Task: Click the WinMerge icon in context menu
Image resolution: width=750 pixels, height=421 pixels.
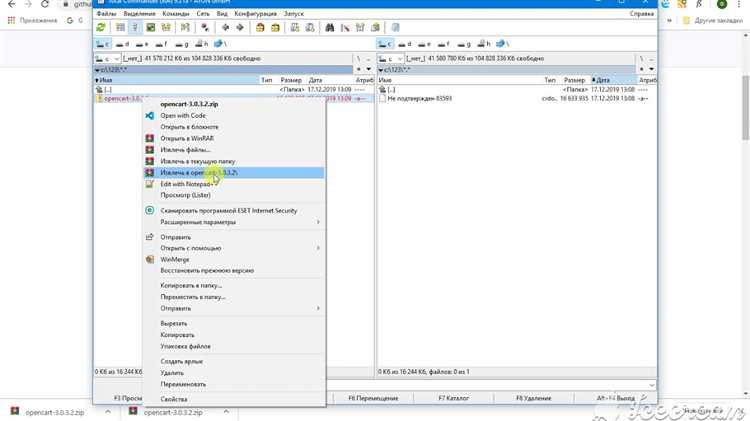Action: click(x=150, y=259)
